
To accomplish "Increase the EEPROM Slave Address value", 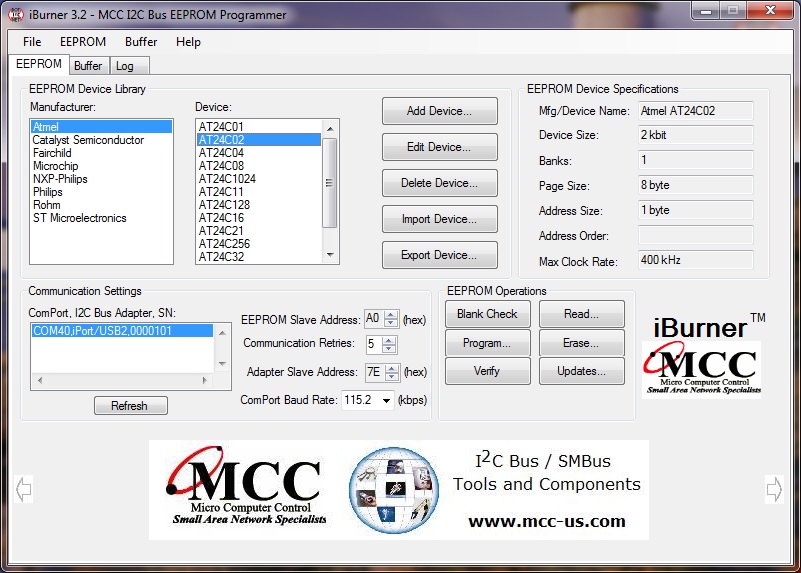I will pos(391,315).
